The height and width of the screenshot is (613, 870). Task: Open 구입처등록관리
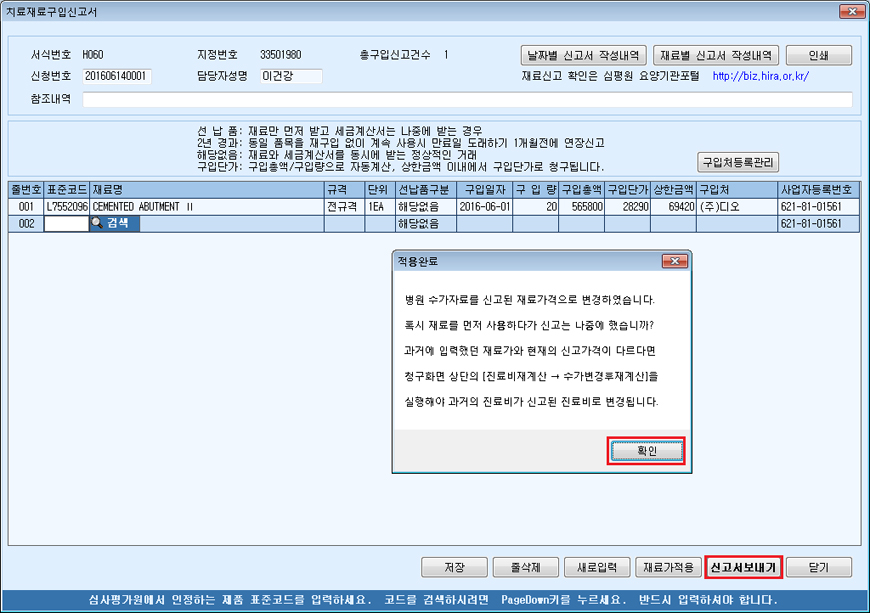coord(737,162)
